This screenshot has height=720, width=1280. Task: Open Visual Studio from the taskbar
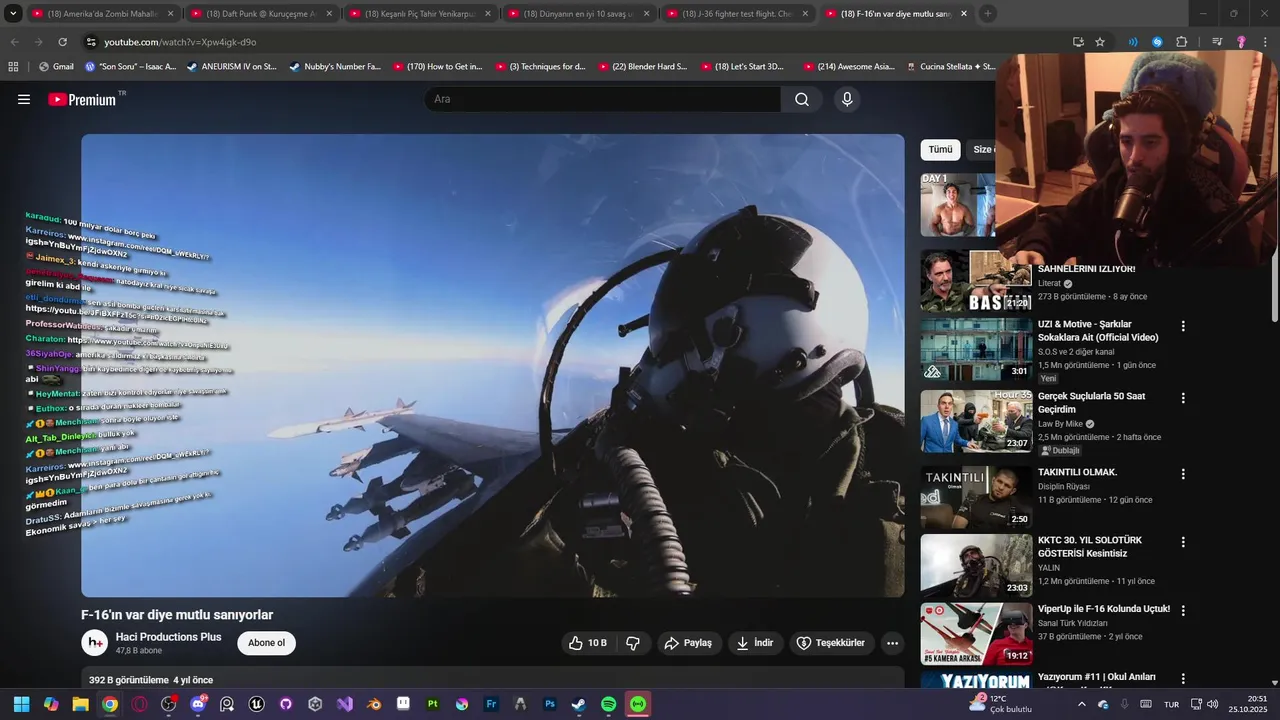click(345, 704)
